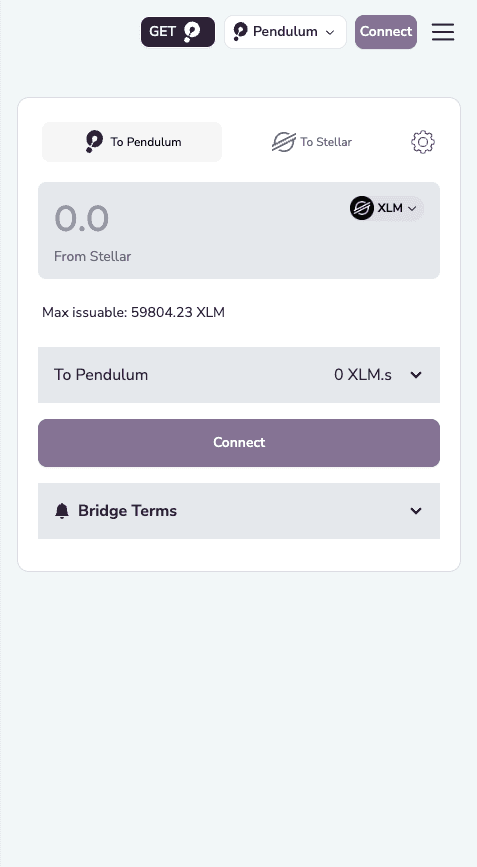Screen dimensions: 477x867
Task: Click the small Connect button in header
Action: [x=386, y=32]
